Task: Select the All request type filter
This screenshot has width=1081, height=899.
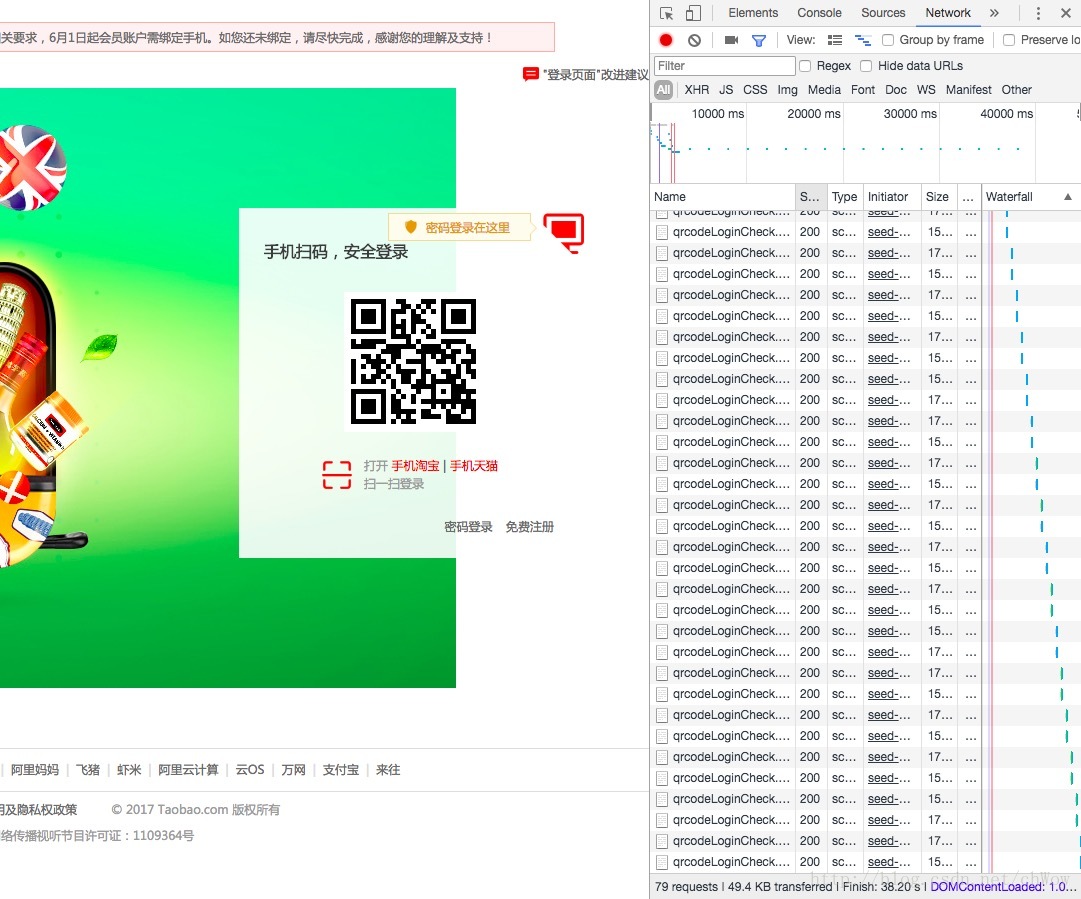Action: 663,90
